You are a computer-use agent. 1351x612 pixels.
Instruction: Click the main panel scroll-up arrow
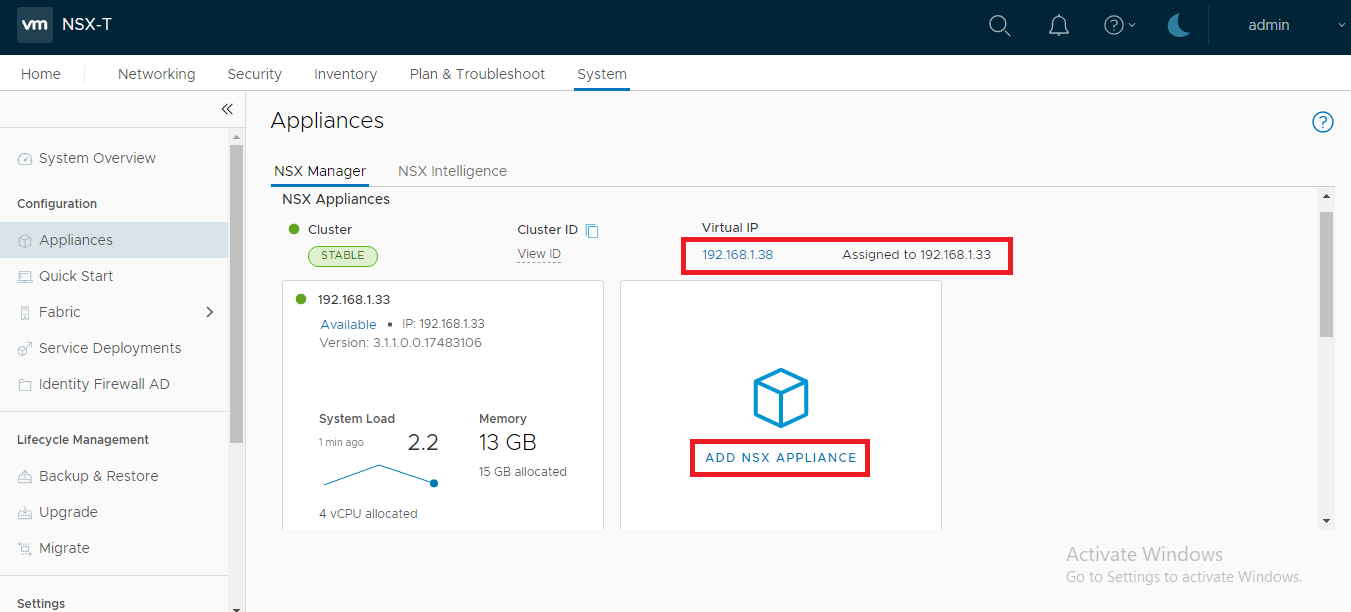pyautogui.click(x=1326, y=196)
